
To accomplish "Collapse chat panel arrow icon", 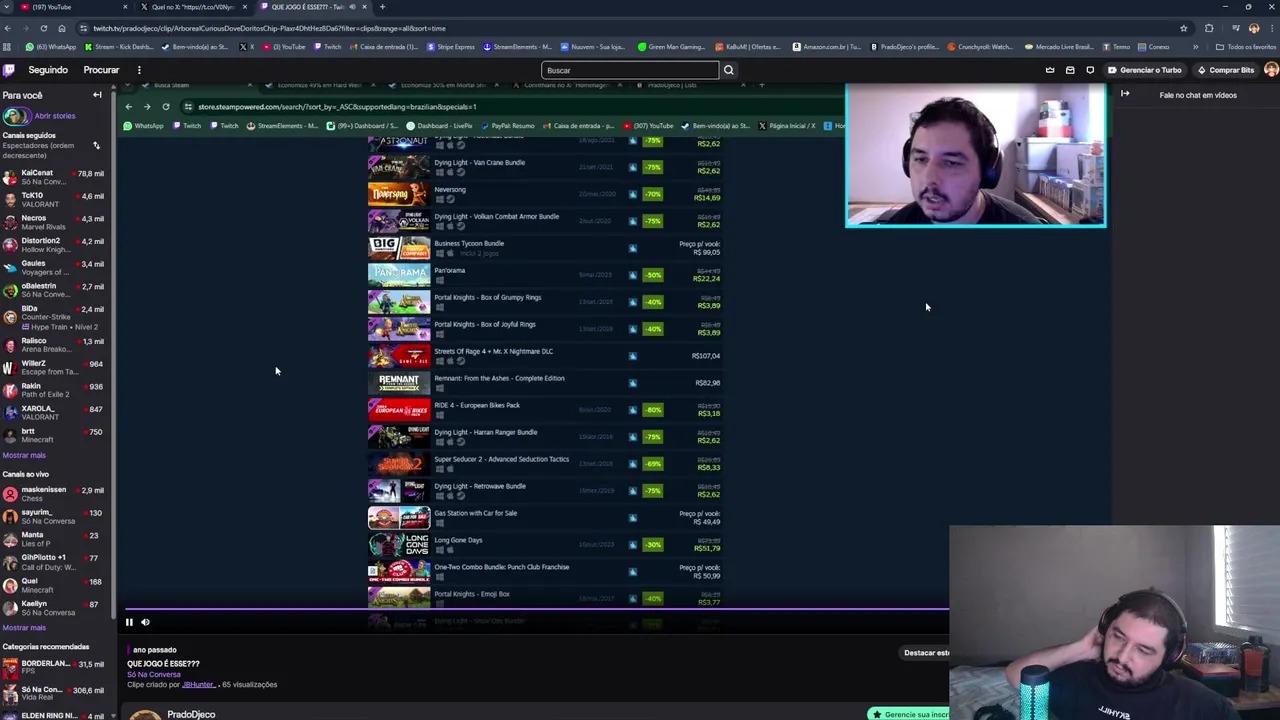I will coord(1125,94).
